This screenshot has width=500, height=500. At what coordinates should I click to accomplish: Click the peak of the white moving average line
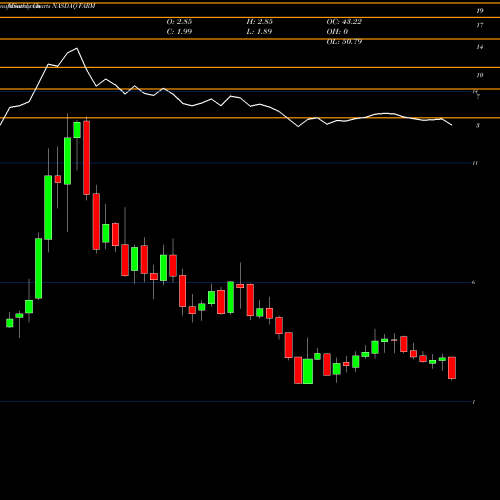[77, 48]
